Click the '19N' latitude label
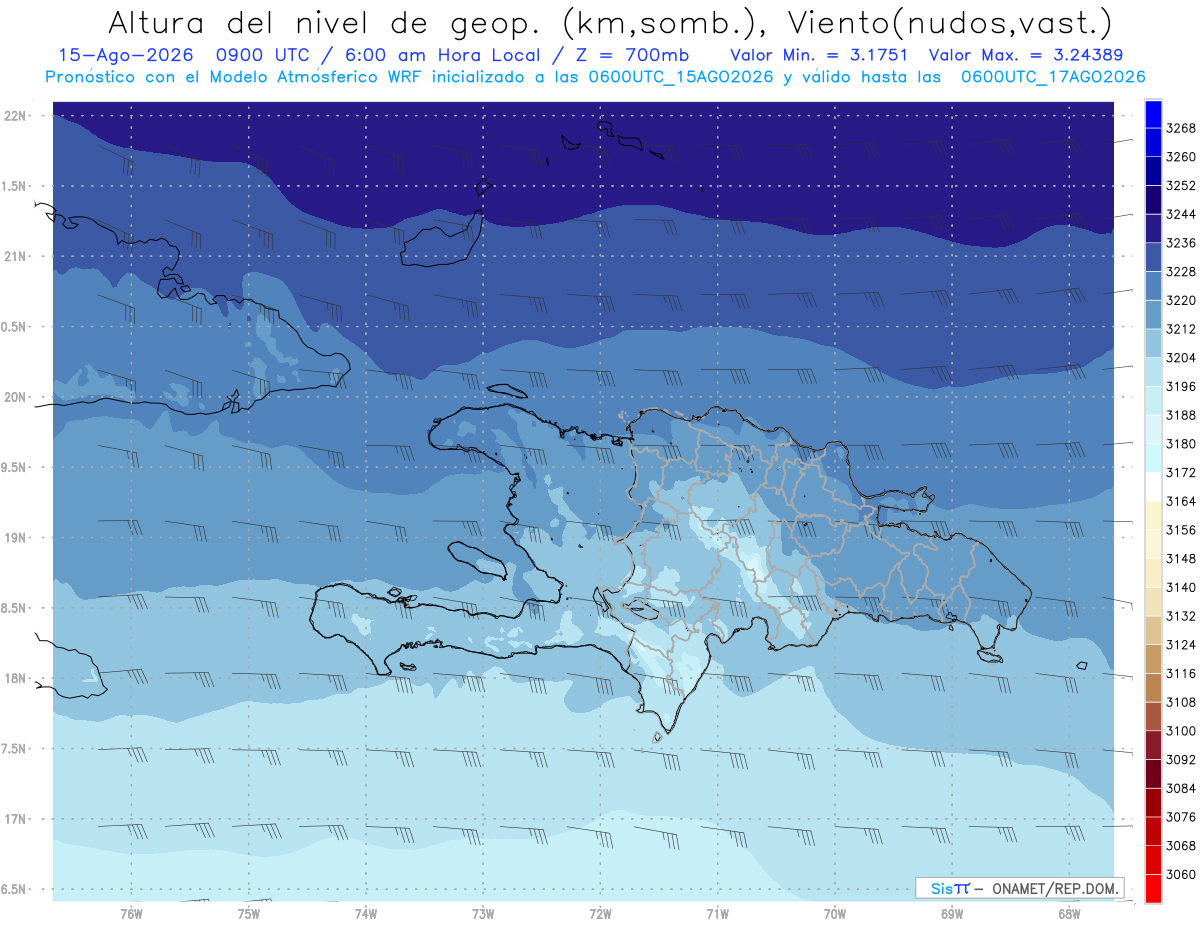The image size is (1200, 927). pos(15,538)
